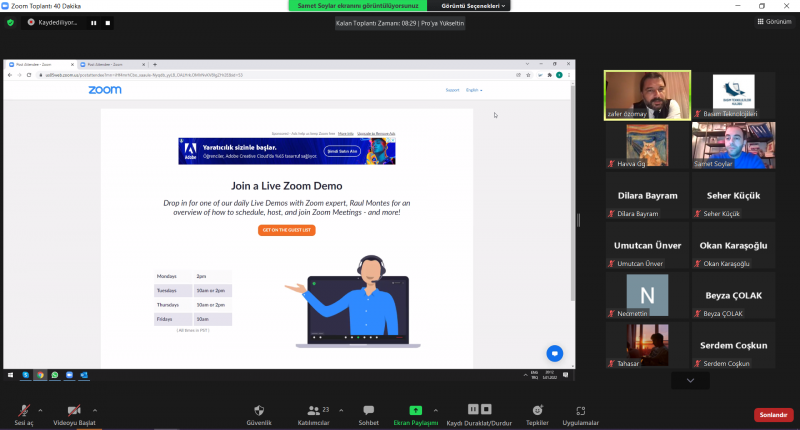Select Dilara Bayram participant tile
The height and width of the screenshot is (430, 800).
(x=647, y=195)
